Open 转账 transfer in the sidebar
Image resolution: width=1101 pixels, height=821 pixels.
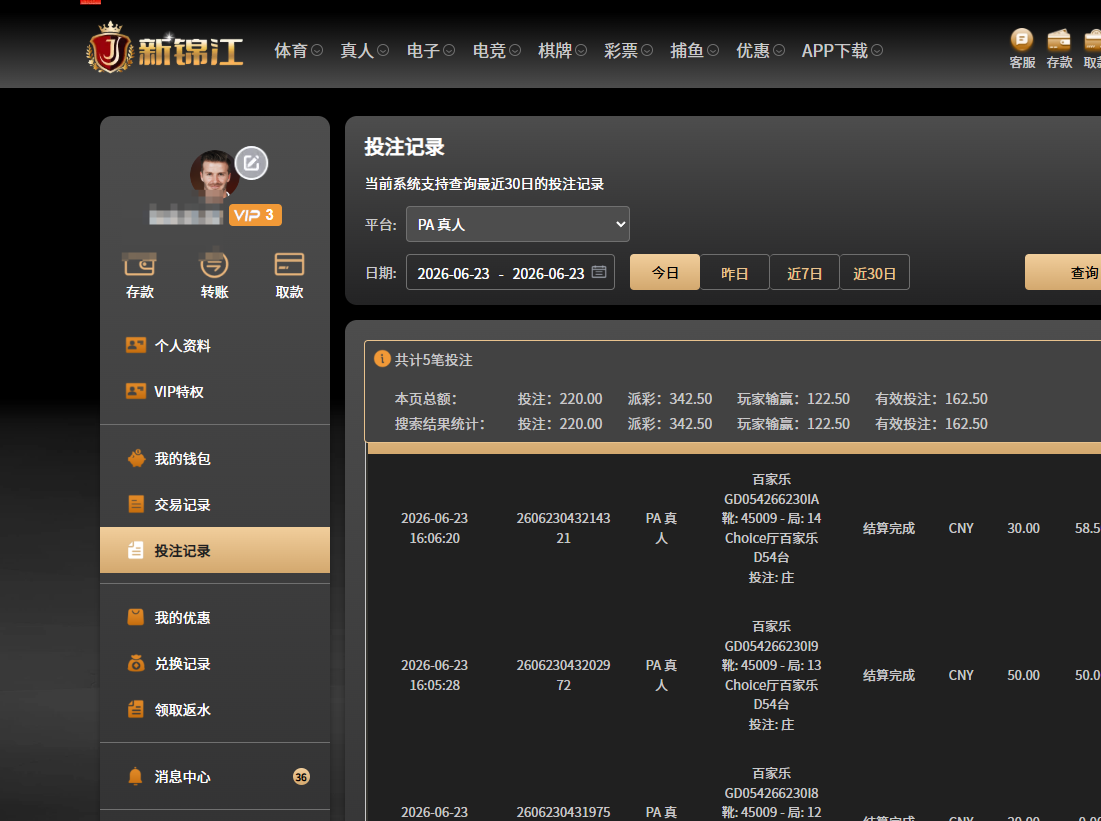tap(214, 276)
